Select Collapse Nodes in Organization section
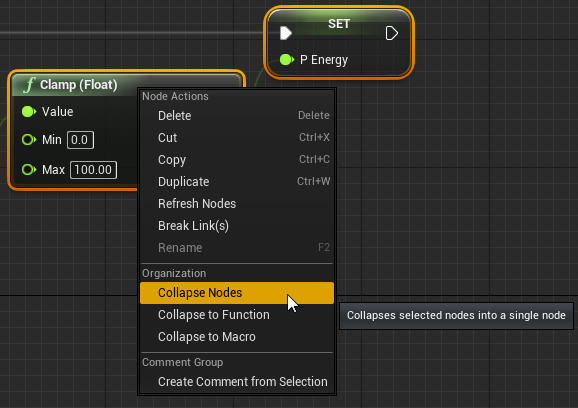Image resolution: width=578 pixels, height=408 pixels. click(x=237, y=293)
